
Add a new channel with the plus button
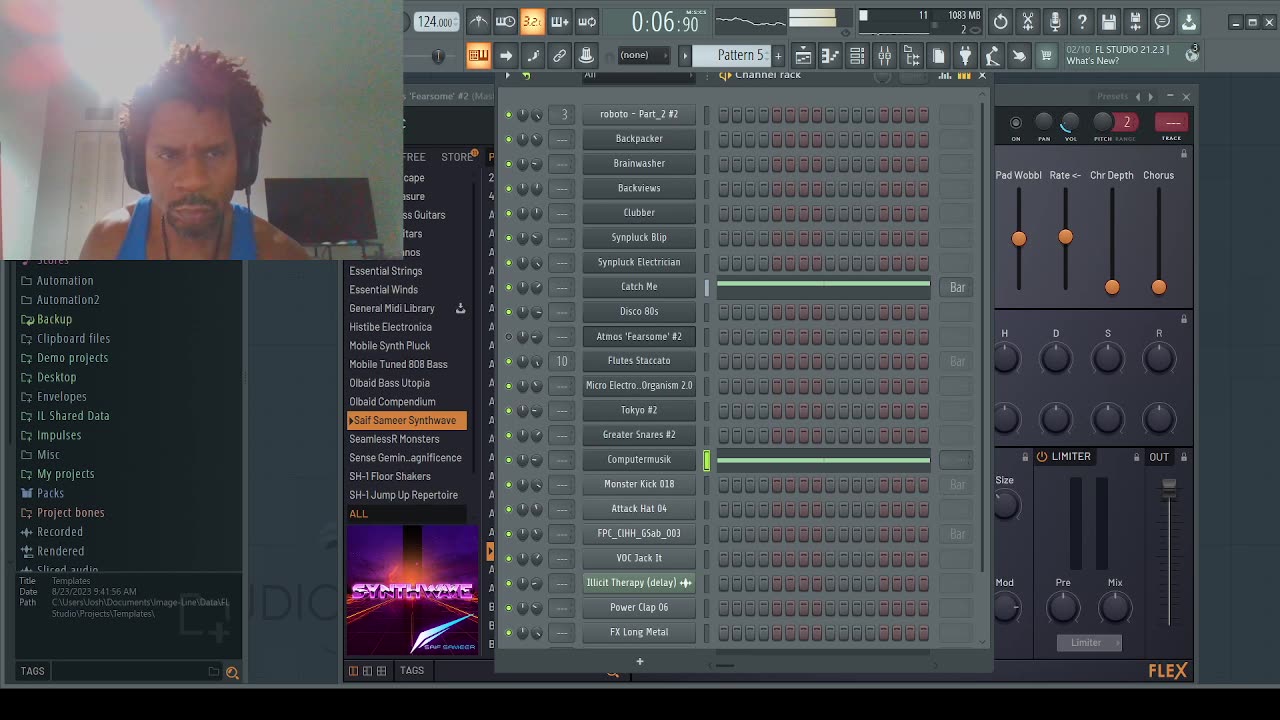click(640, 661)
